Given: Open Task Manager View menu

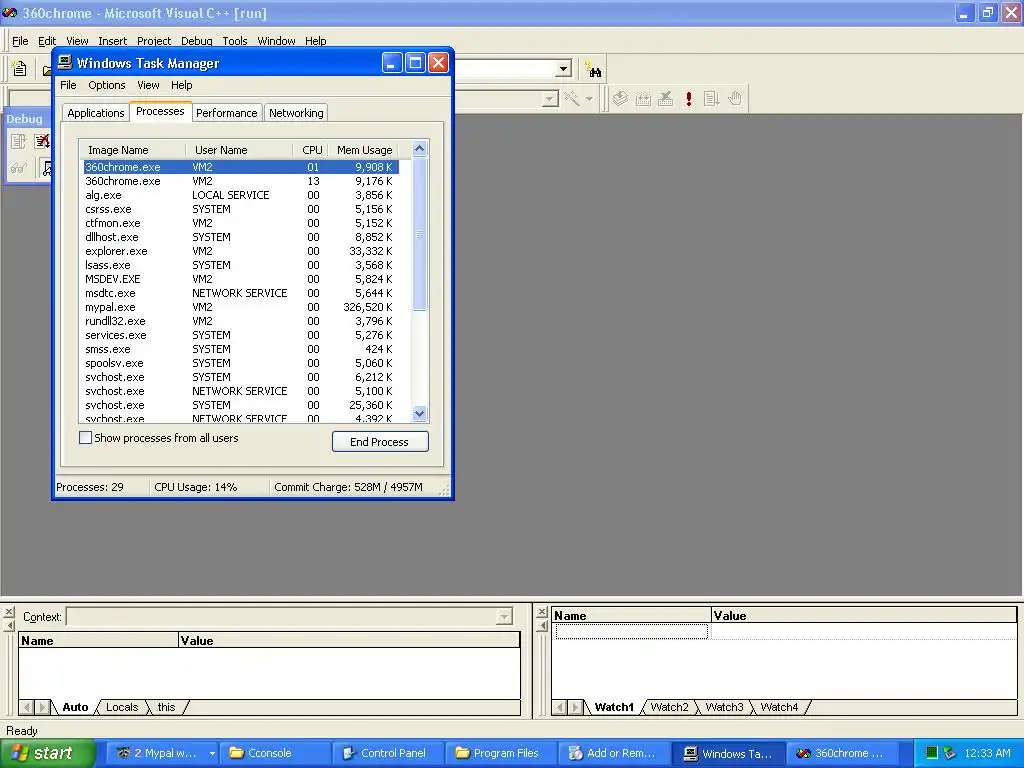Looking at the screenshot, I should click(148, 85).
